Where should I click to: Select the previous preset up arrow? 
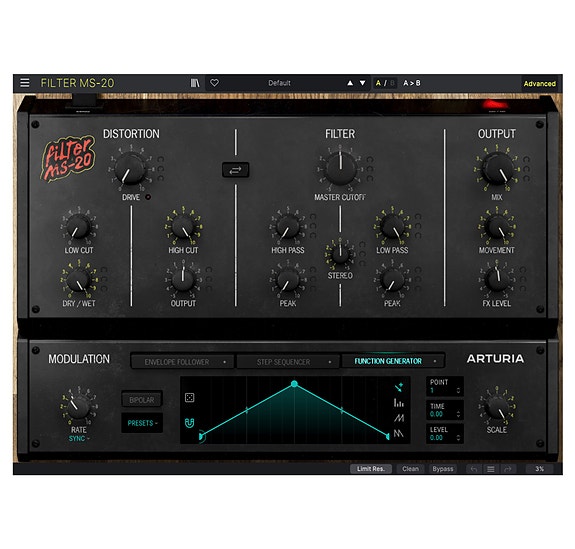tap(350, 83)
